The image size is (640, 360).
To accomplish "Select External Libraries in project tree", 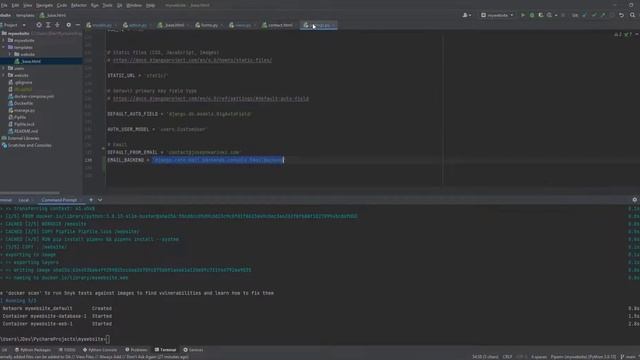I will [x=23, y=138].
